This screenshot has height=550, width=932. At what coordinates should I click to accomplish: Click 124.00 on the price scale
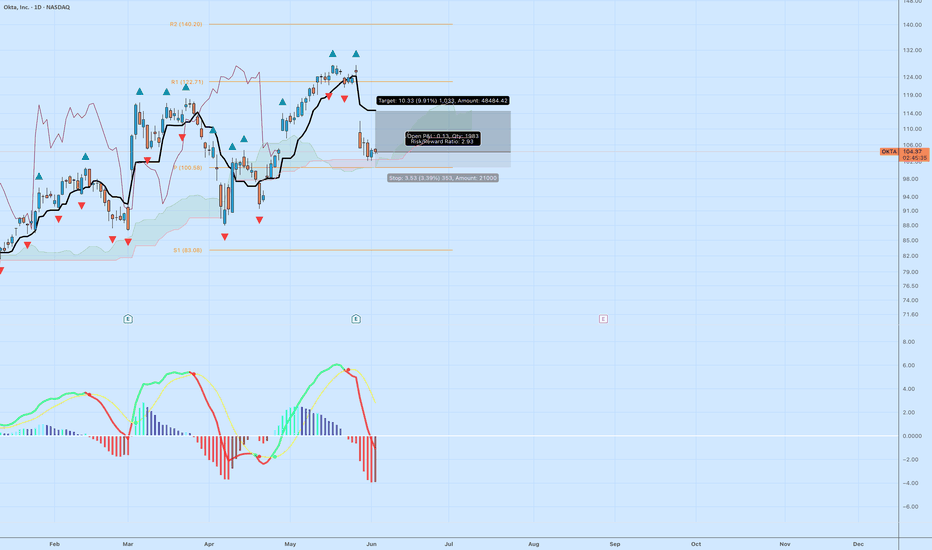[x=912, y=77]
